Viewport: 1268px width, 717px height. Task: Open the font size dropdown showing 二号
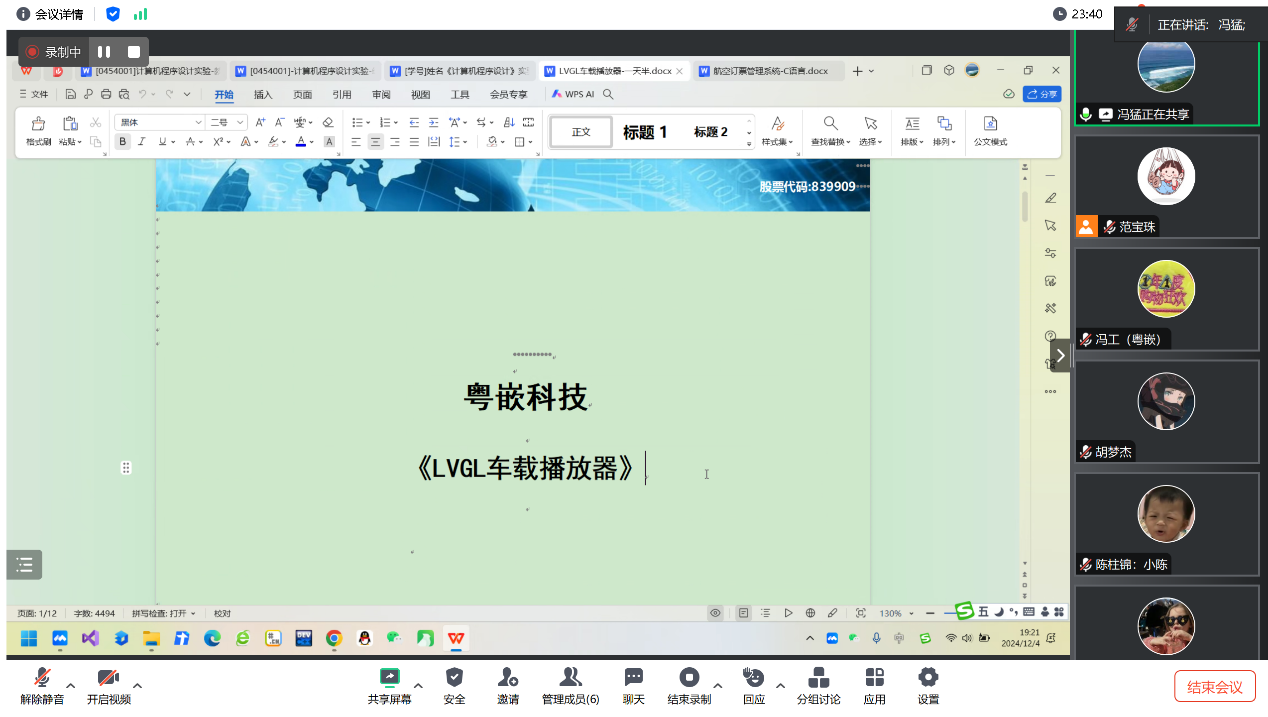pos(240,122)
